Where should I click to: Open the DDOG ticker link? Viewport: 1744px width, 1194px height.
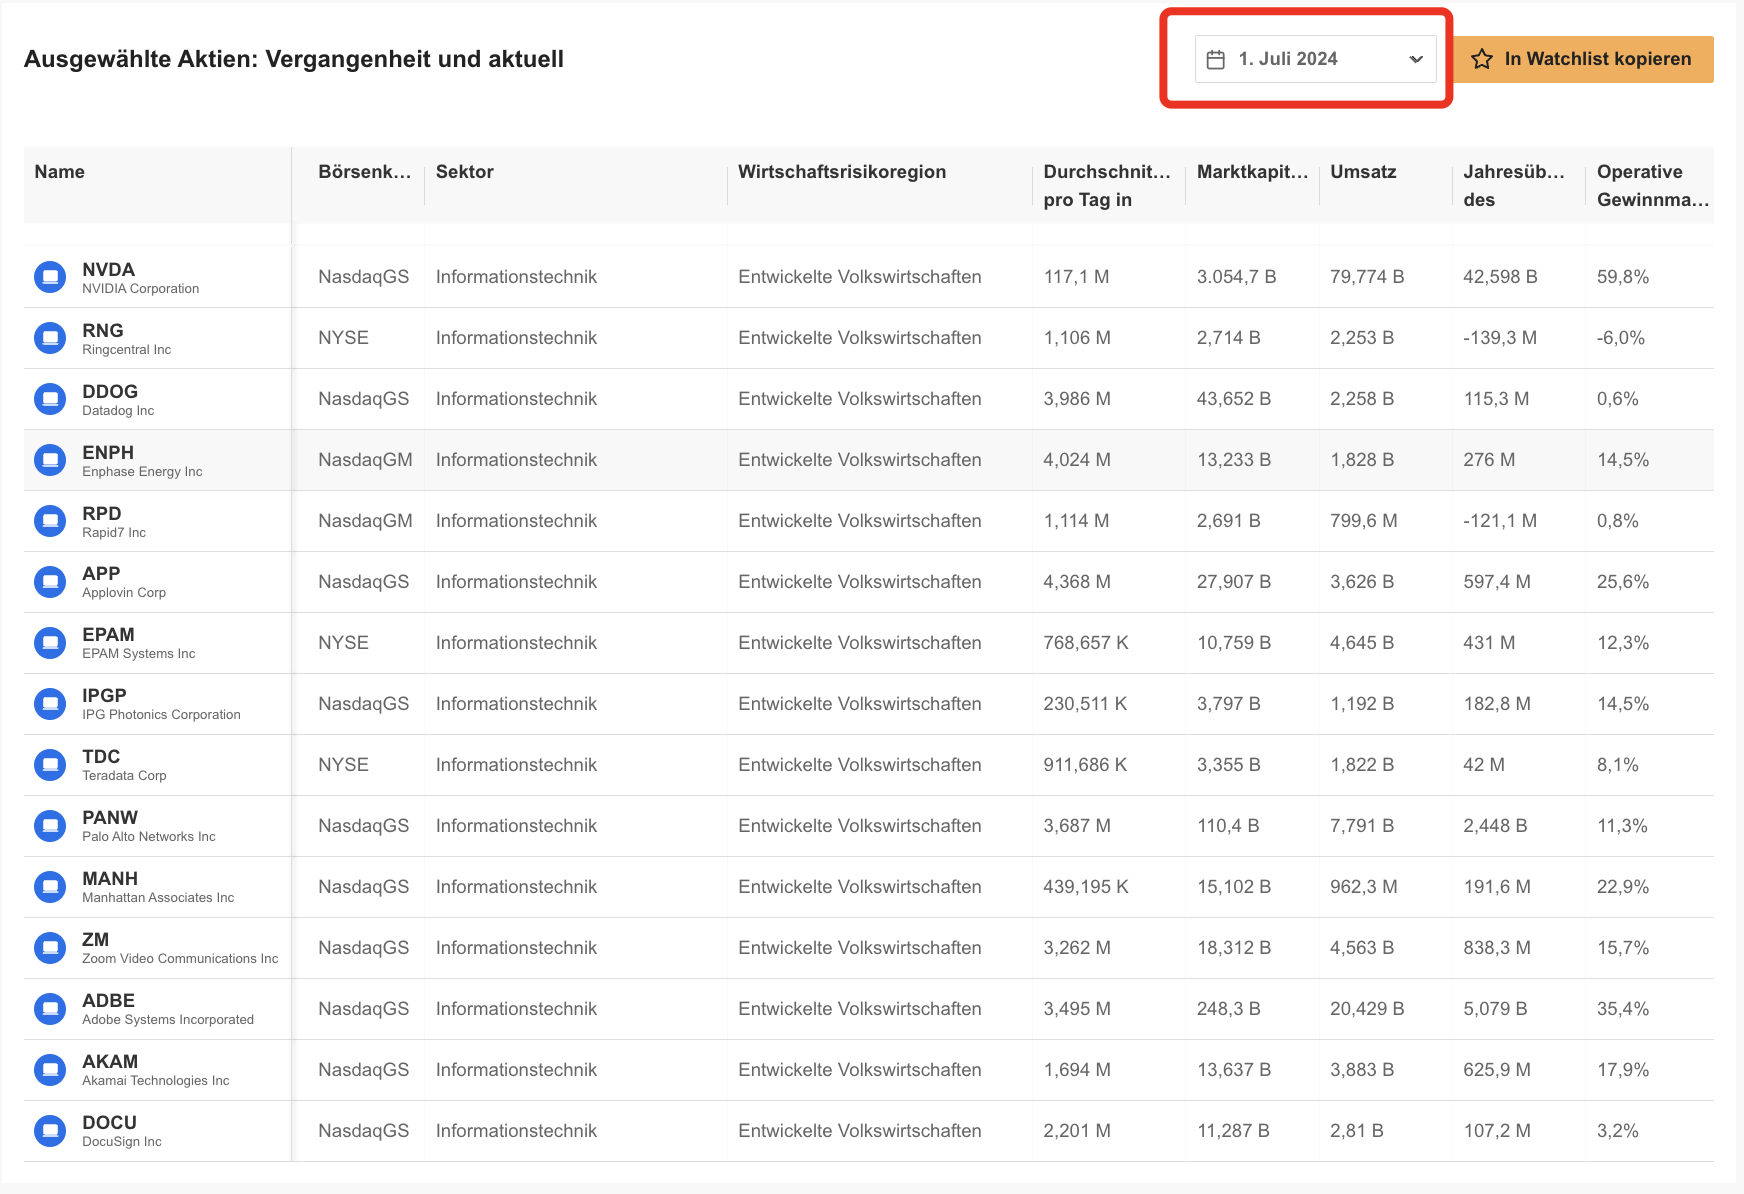tap(110, 392)
